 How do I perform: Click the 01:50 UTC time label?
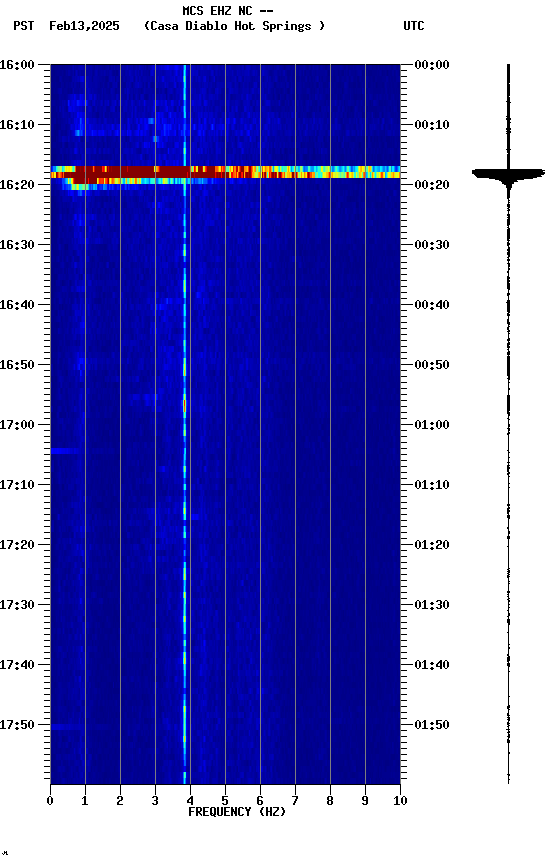click(x=432, y=725)
